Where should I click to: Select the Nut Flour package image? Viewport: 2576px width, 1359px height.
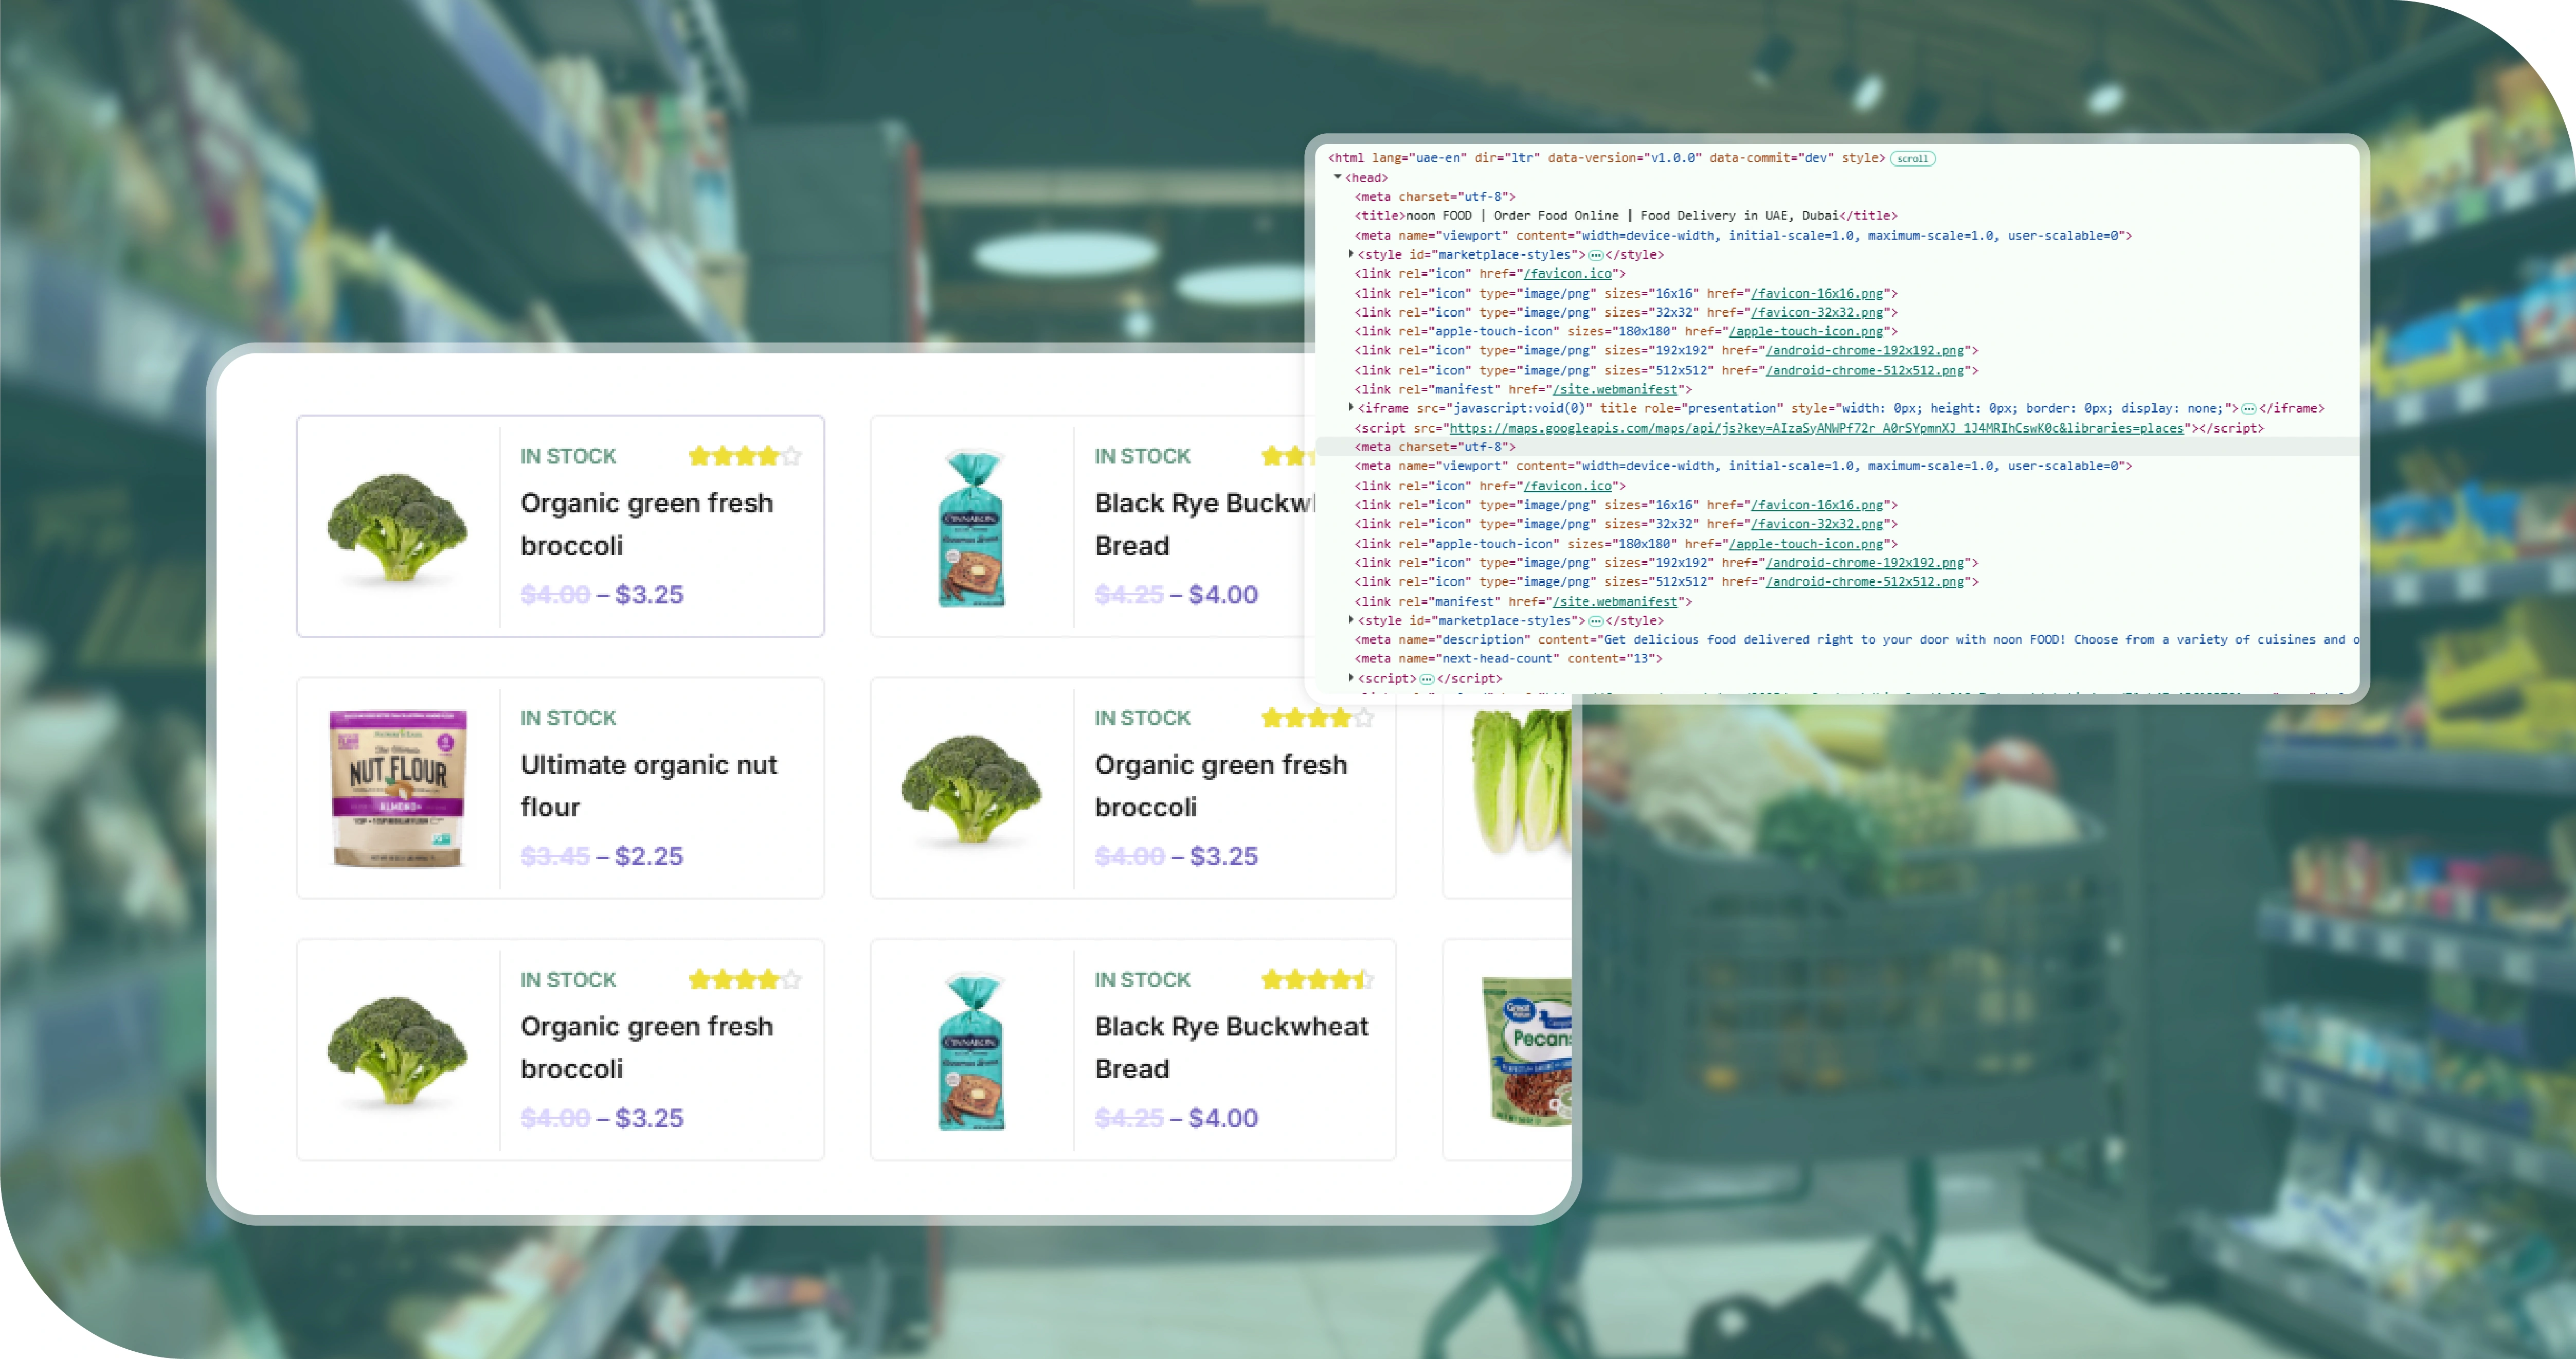(398, 788)
